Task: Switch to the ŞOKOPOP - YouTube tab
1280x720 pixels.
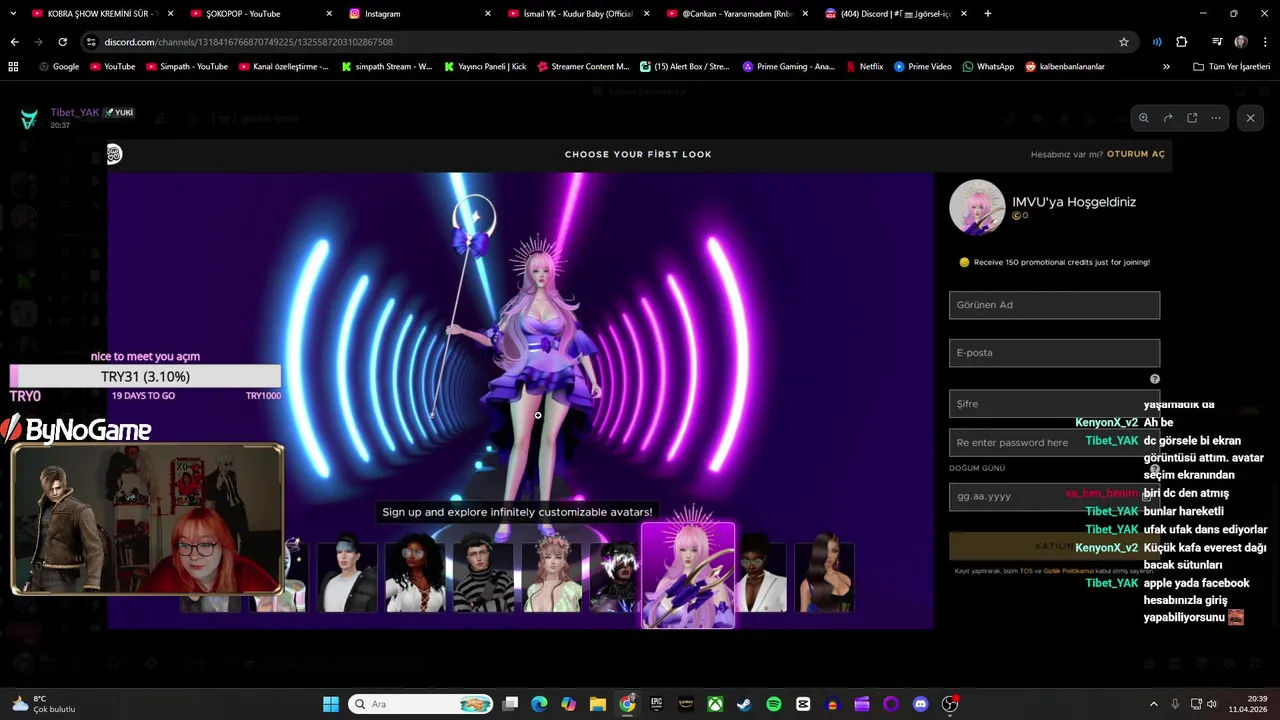Action: click(x=261, y=14)
